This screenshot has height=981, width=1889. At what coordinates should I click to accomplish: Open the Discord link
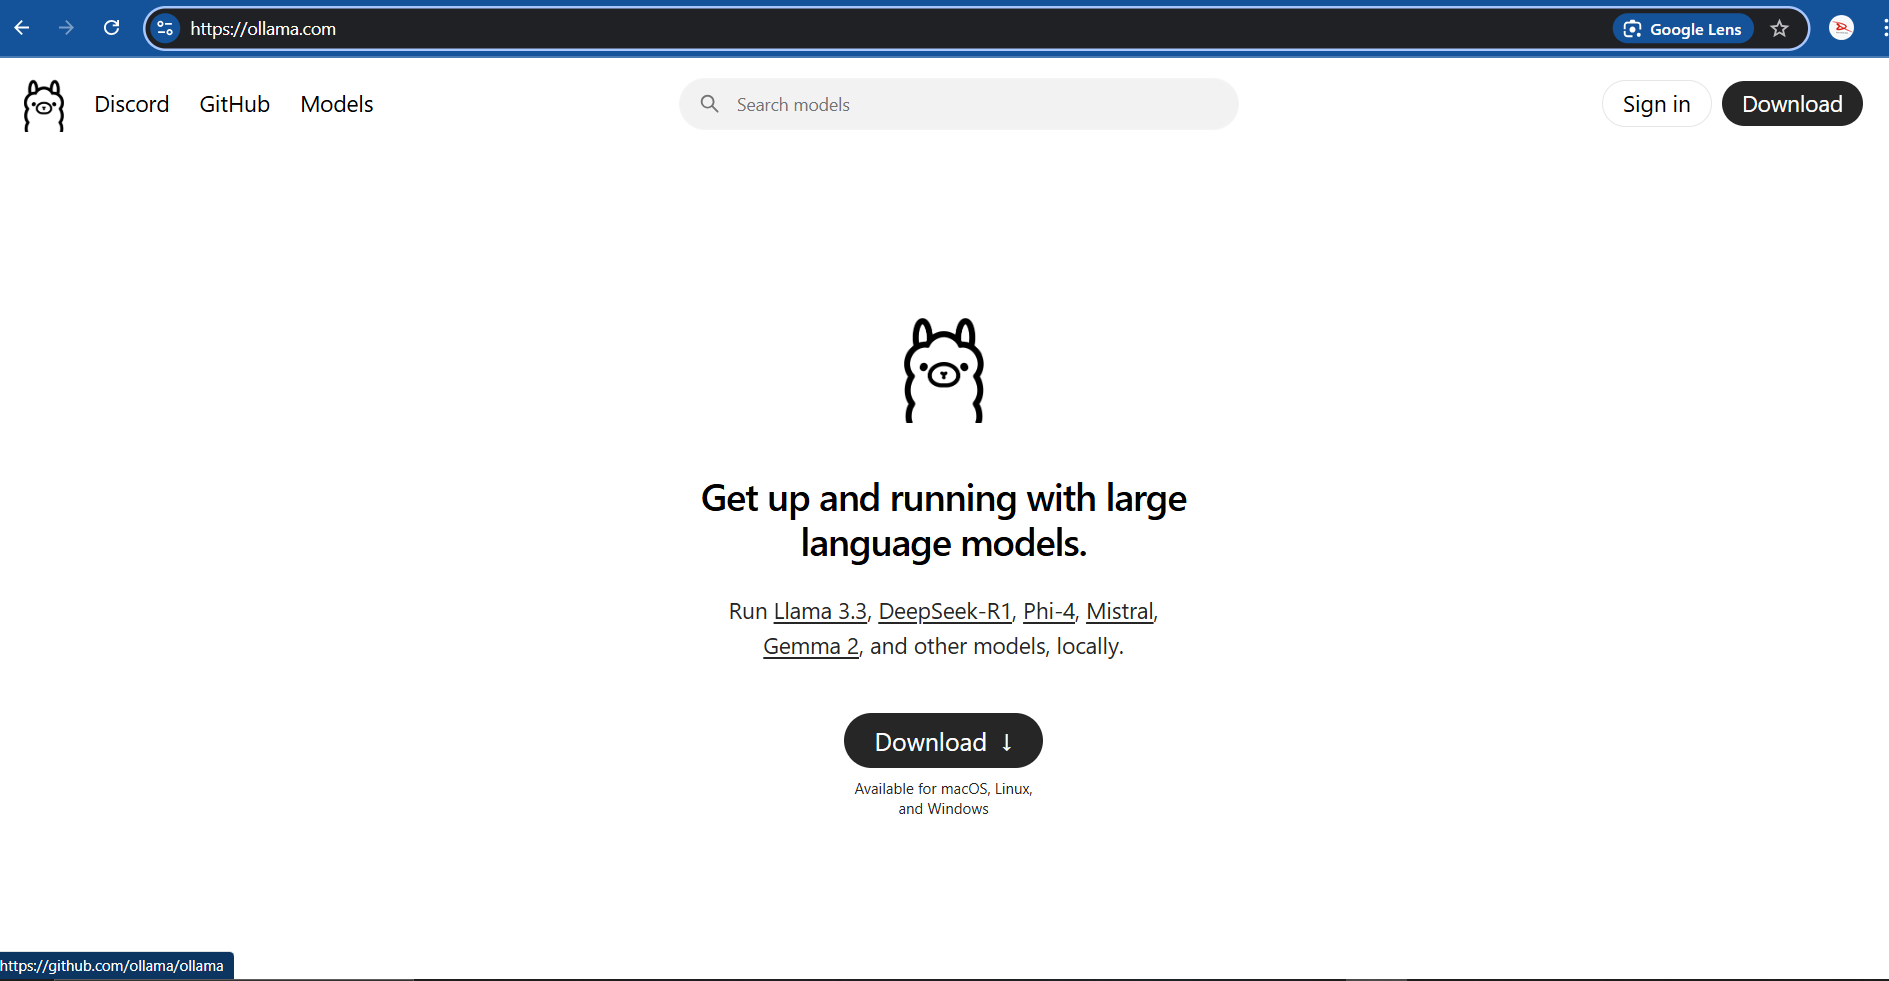pos(132,104)
